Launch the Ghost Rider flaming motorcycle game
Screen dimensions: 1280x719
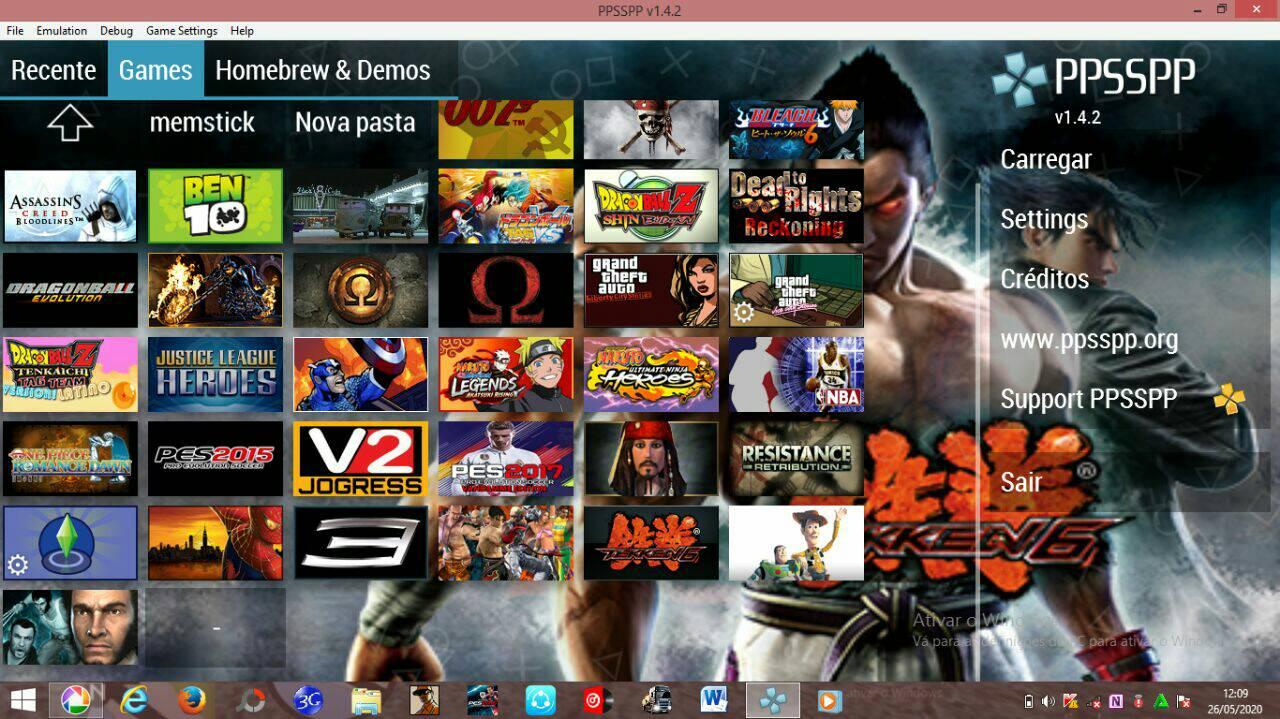click(x=215, y=290)
